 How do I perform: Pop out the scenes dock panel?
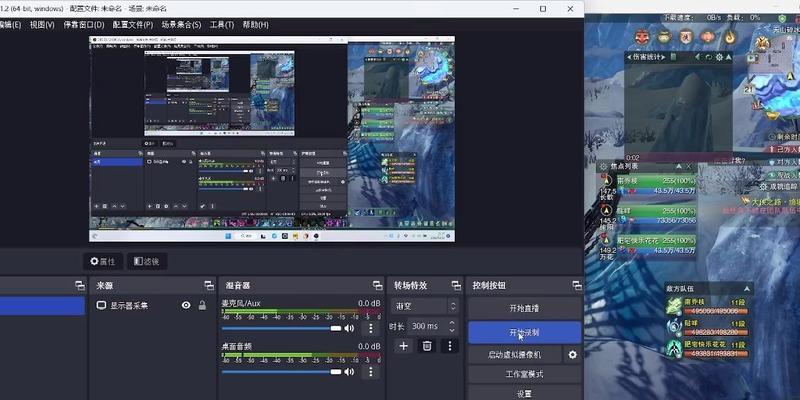[80, 286]
